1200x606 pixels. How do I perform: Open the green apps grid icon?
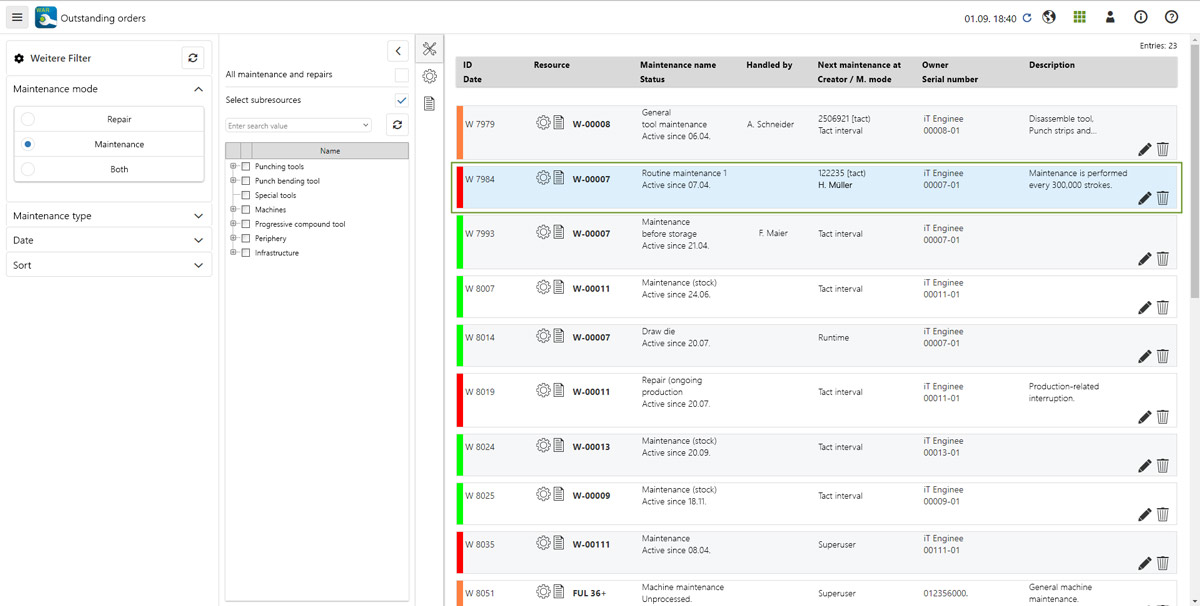click(1079, 18)
